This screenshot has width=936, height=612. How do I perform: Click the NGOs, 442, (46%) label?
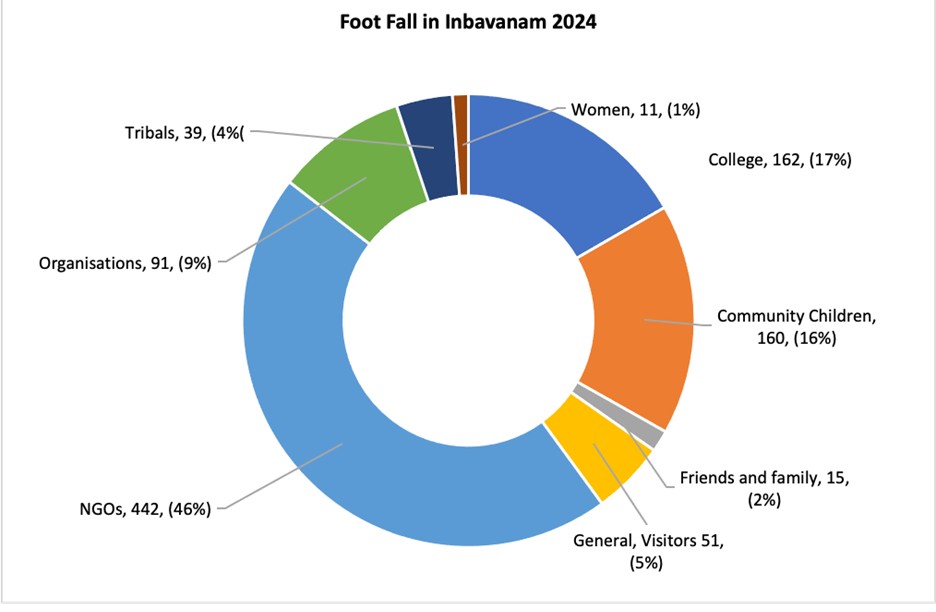click(x=146, y=509)
